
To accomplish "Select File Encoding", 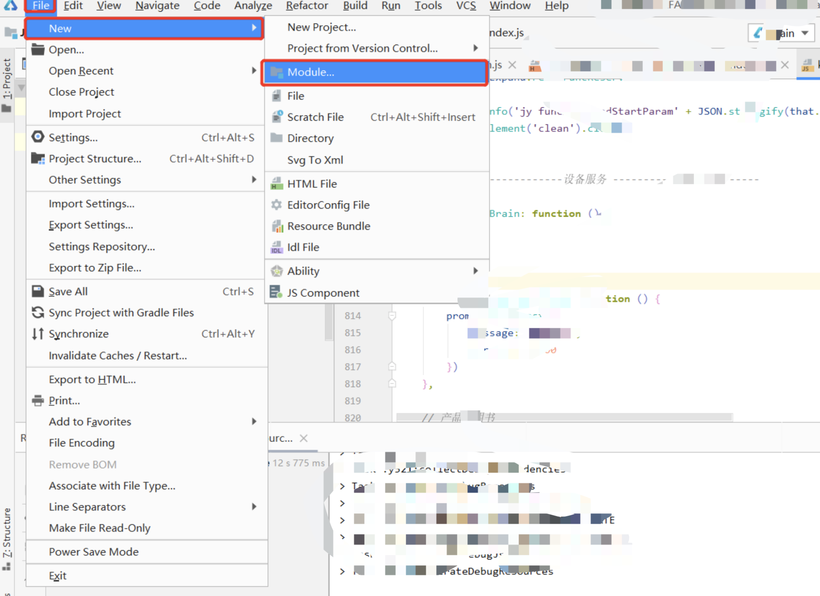I will point(82,443).
